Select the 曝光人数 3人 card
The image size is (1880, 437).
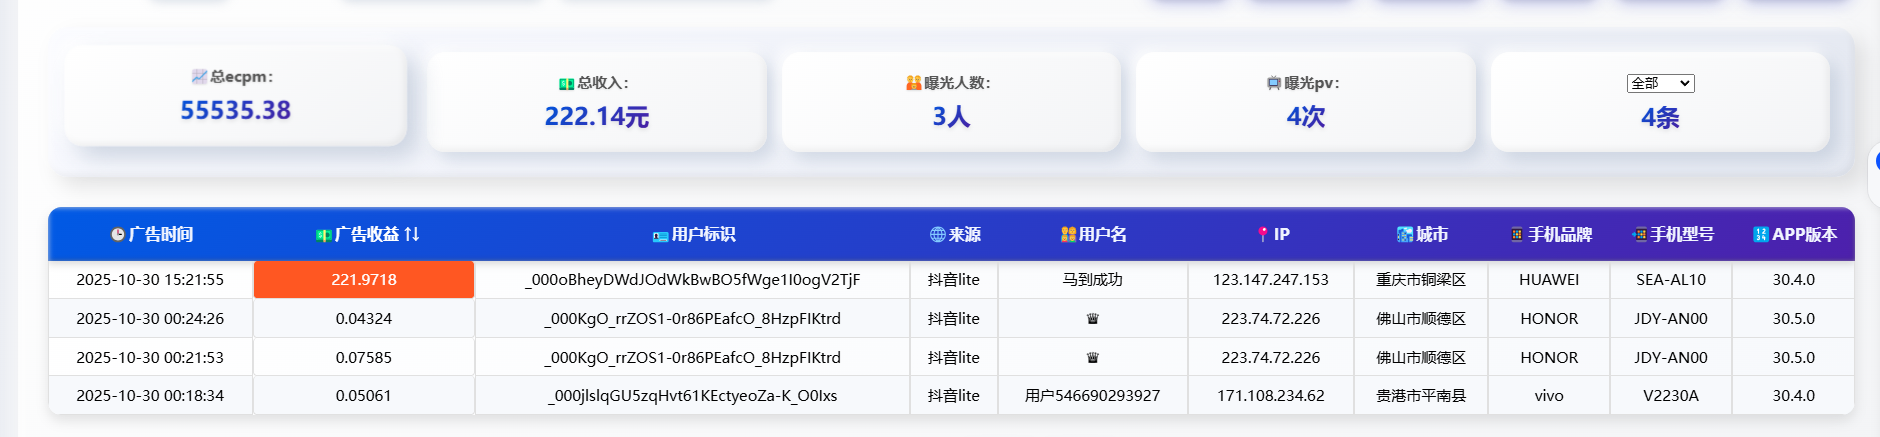point(950,102)
